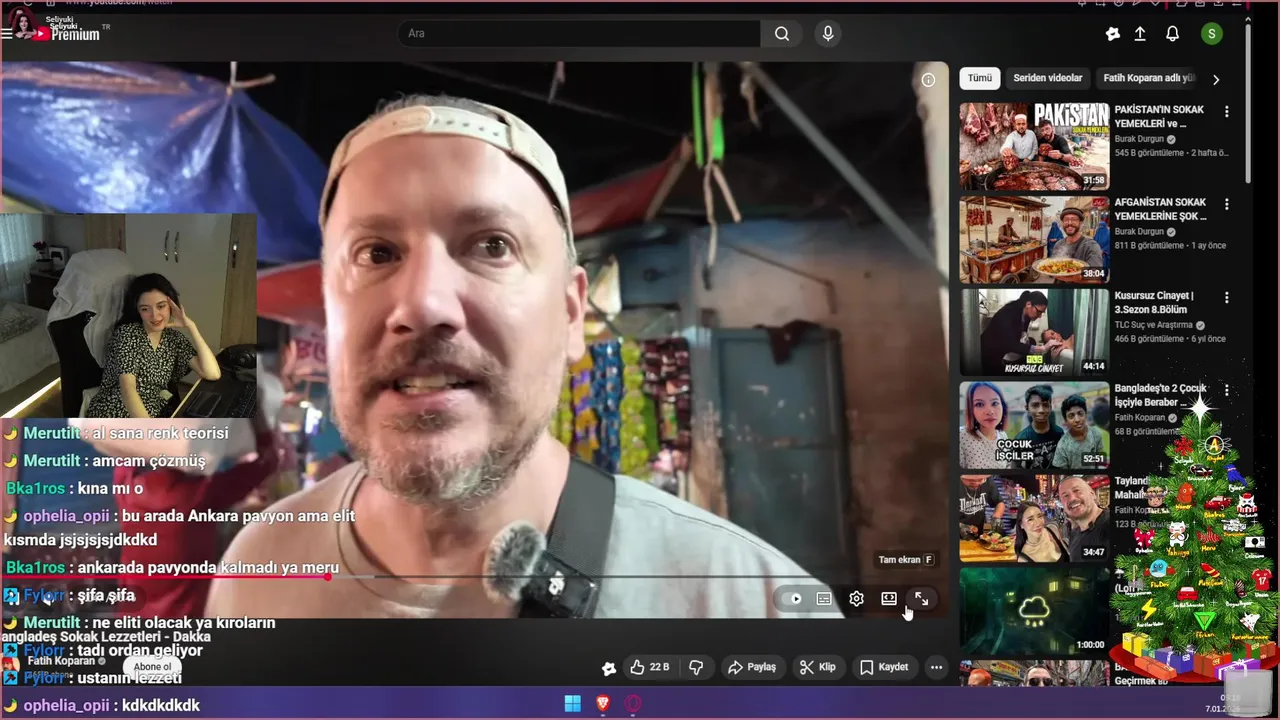This screenshot has height=720, width=1280.
Task: Select the Tümü filter chip
Action: coord(980,78)
